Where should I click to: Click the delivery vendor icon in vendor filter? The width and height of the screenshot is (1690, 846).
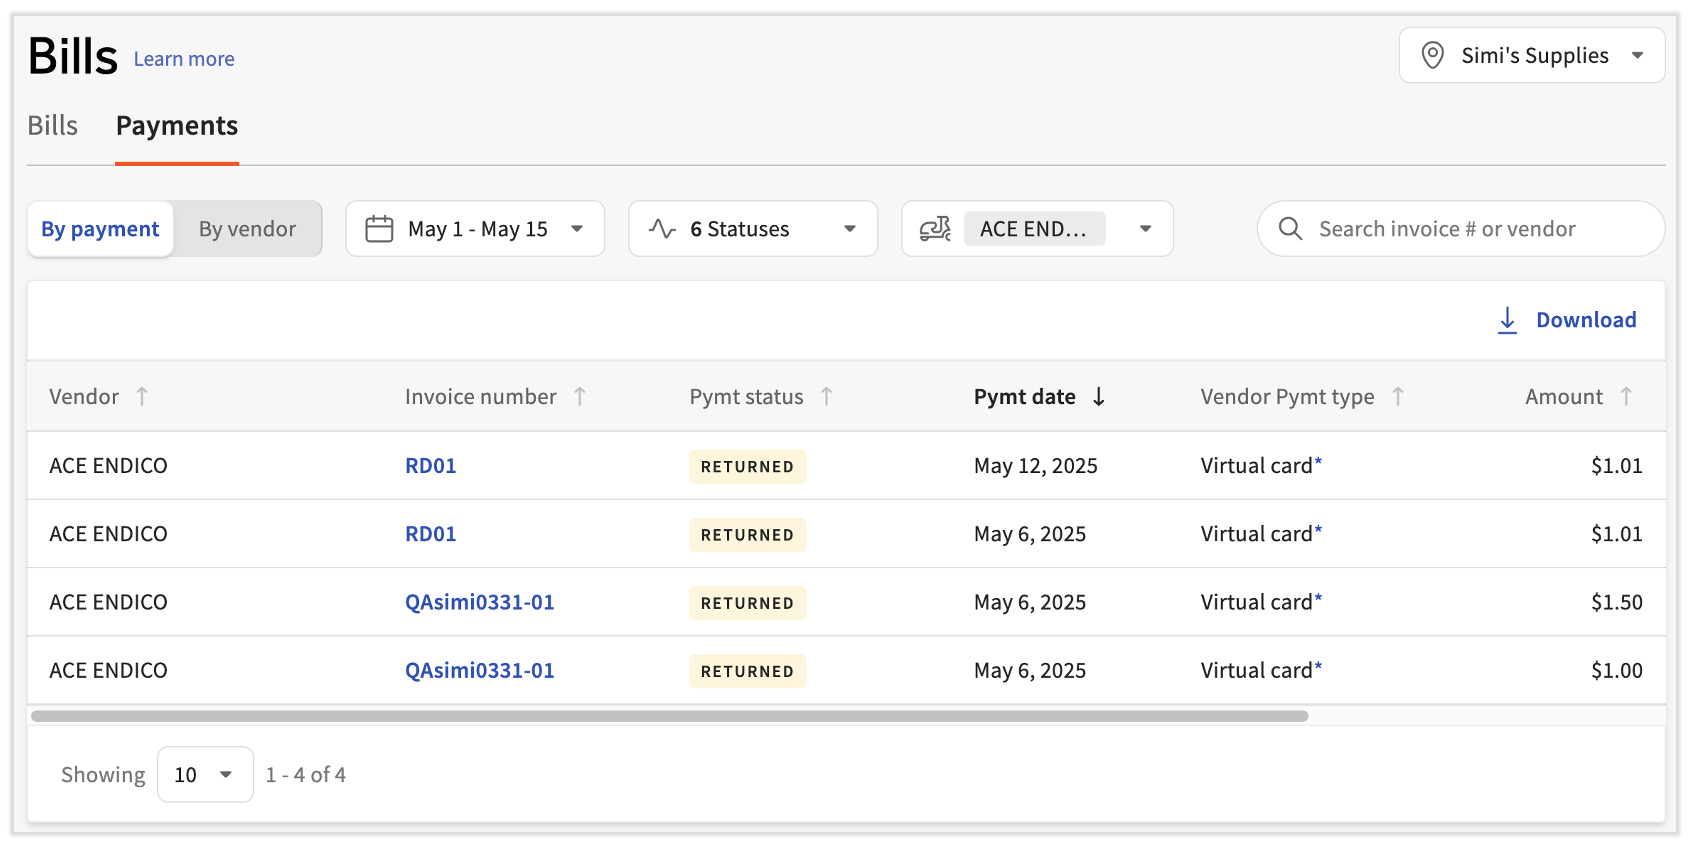935,229
